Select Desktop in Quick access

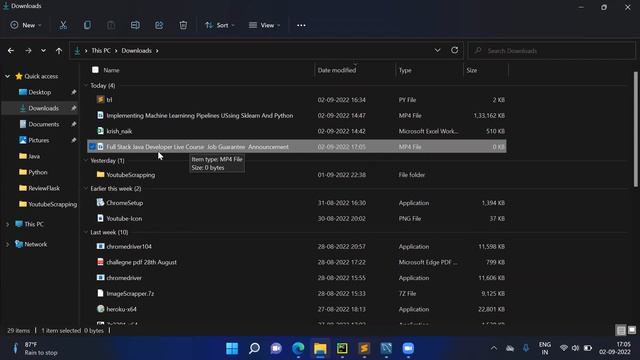[x=40, y=92]
